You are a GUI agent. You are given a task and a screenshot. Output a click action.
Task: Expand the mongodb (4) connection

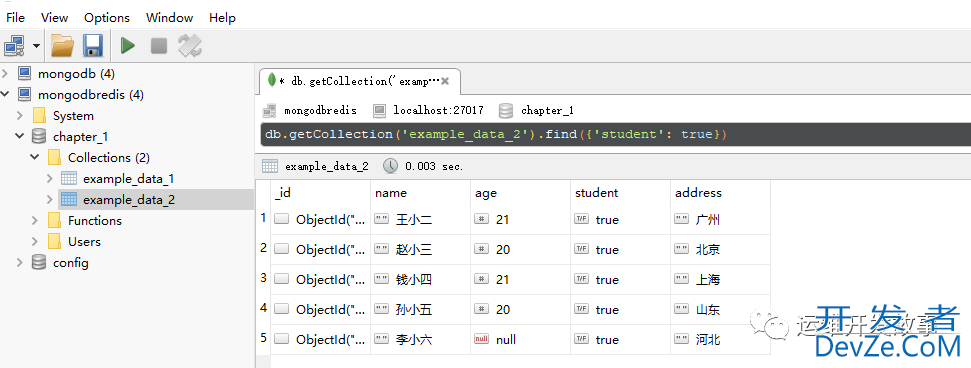click(x=6, y=74)
